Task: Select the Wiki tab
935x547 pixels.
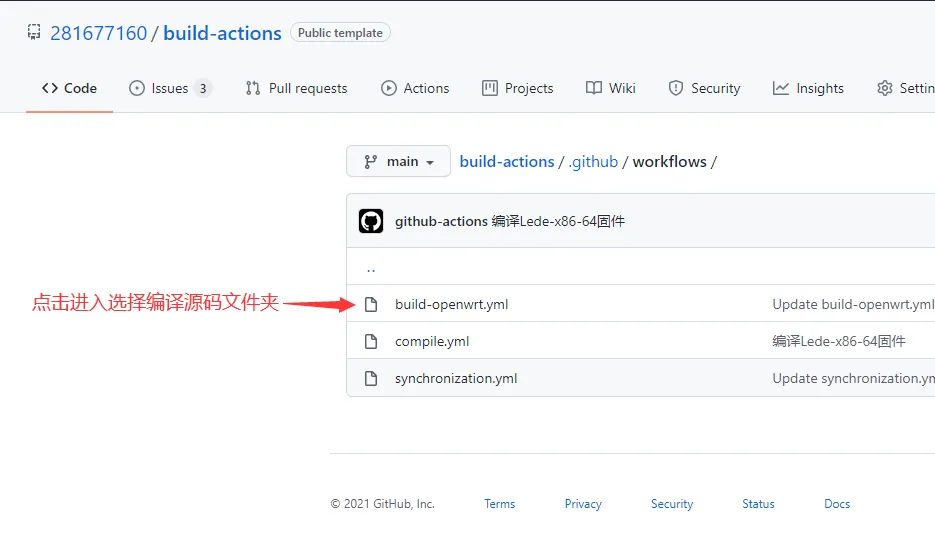Action: 611,88
